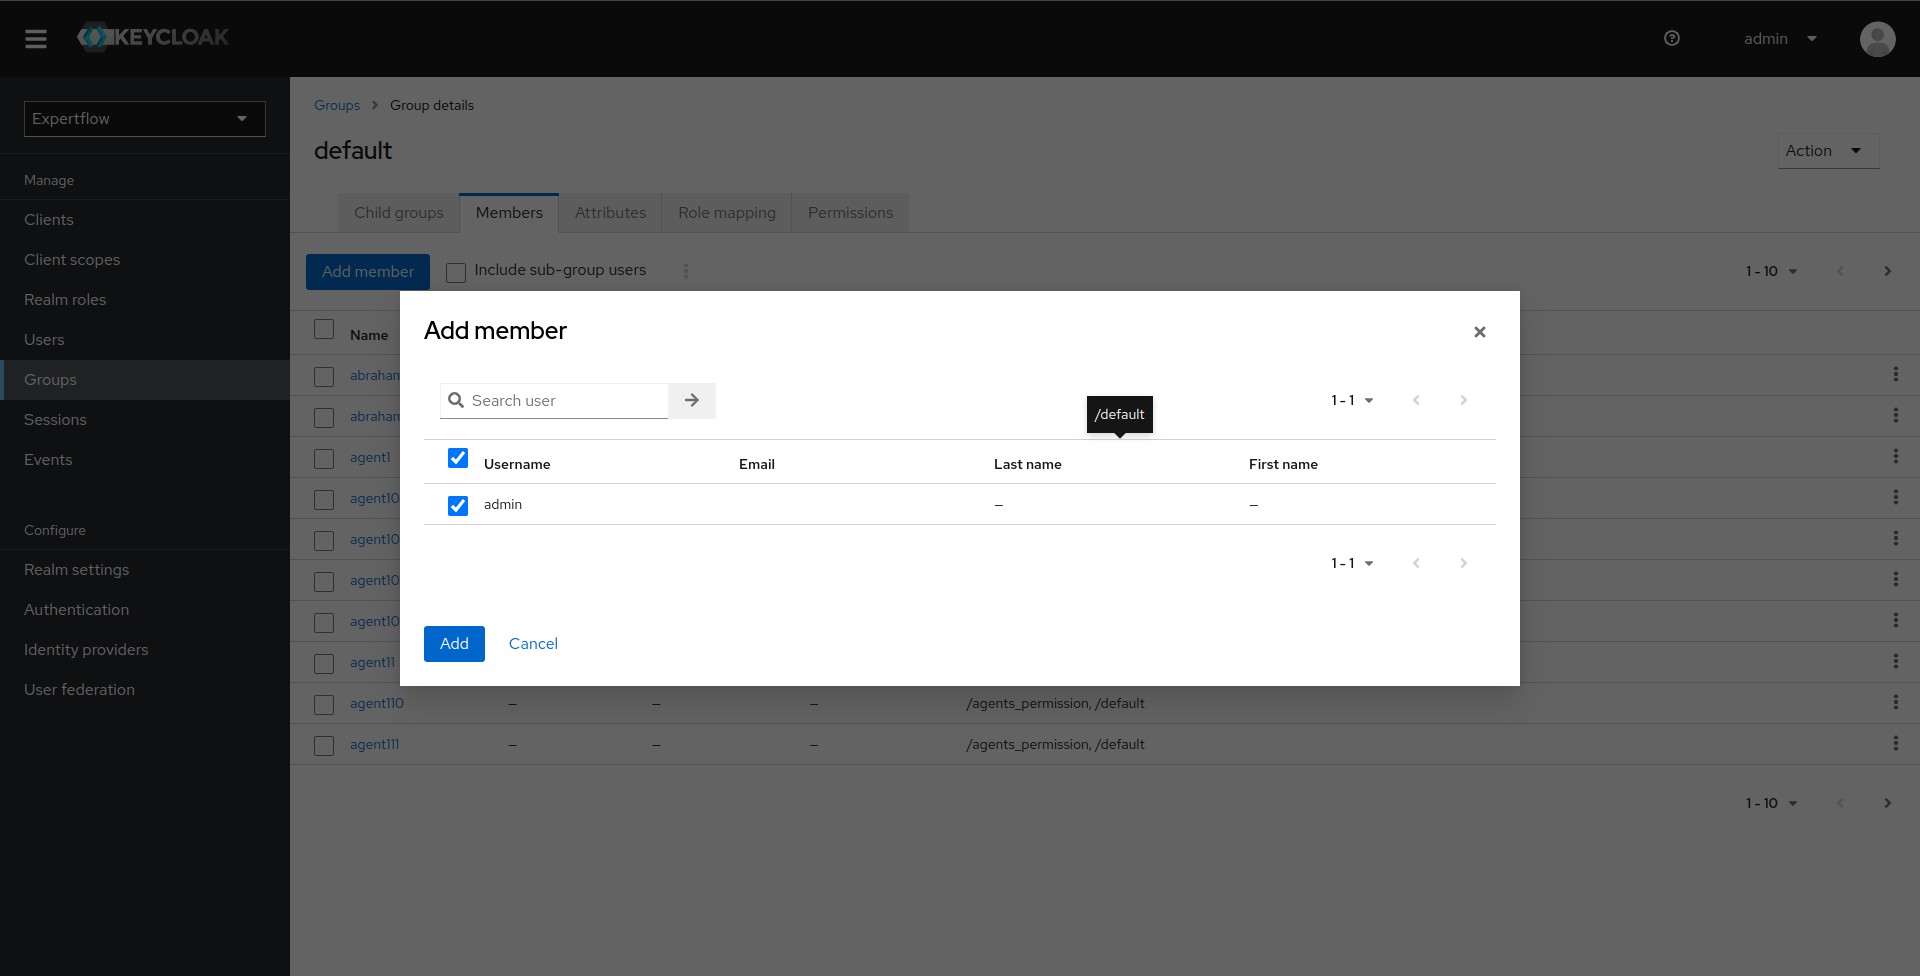This screenshot has width=1920, height=976.
Task: Close the Add member dialog with the X
Action: [1480, 332]
